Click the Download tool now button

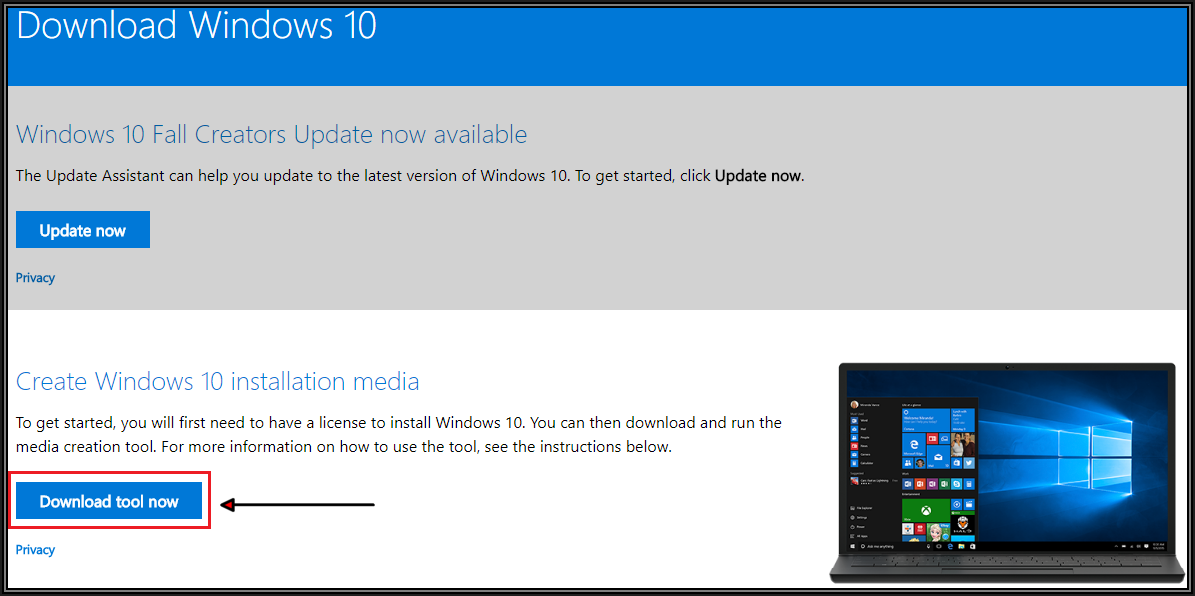tap(109, 501)
